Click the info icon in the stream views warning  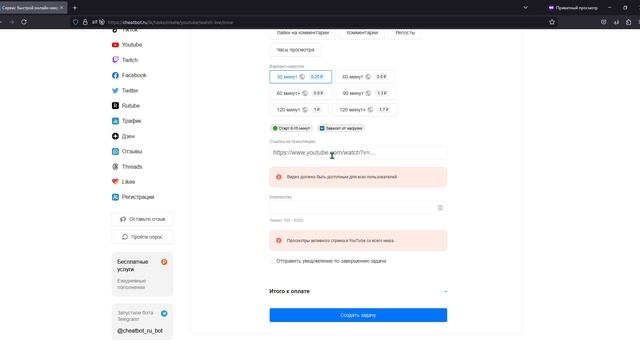(x=279, y=240)
